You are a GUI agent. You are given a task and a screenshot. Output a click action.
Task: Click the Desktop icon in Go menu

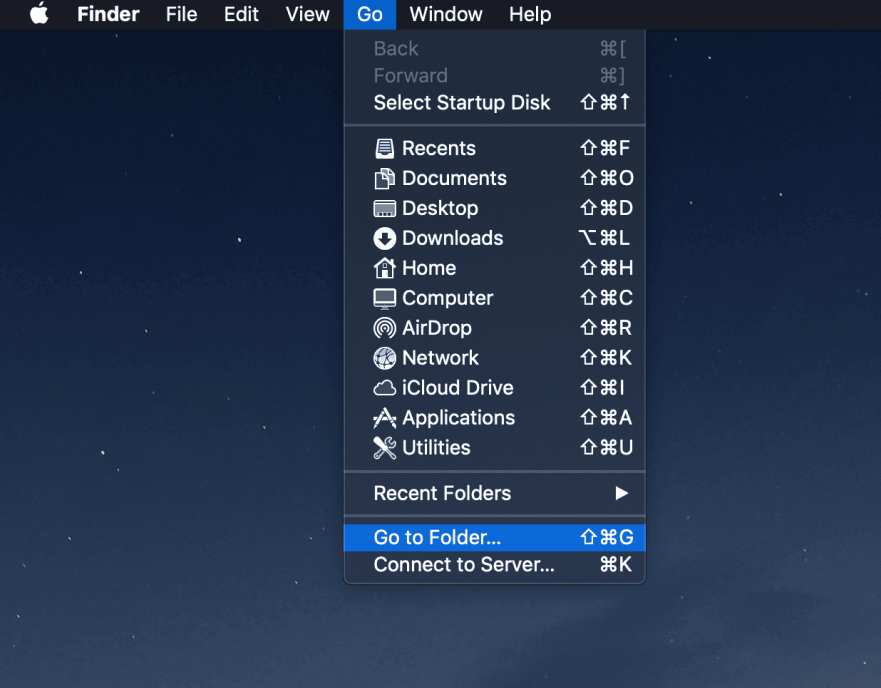pyautogui.click(x=384, y=209)
